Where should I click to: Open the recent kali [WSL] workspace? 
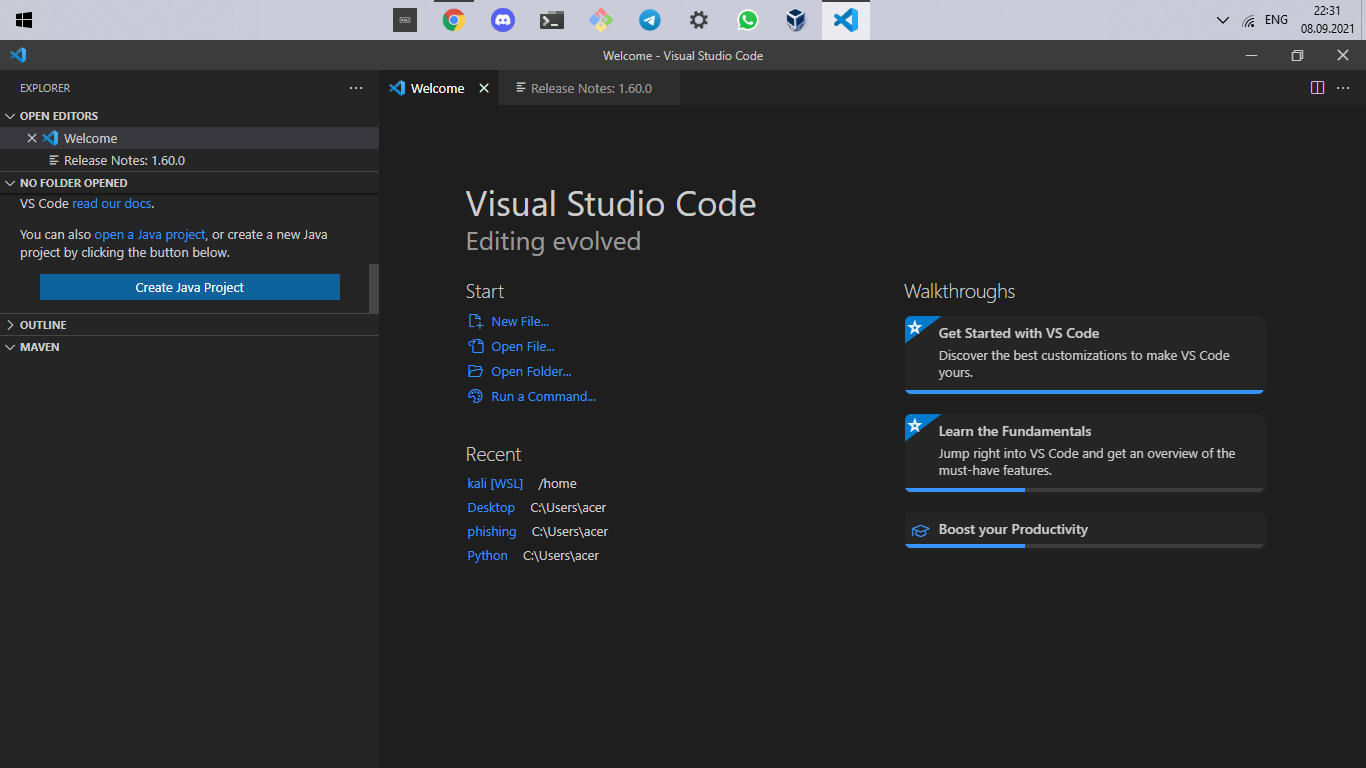click(495, 484)
